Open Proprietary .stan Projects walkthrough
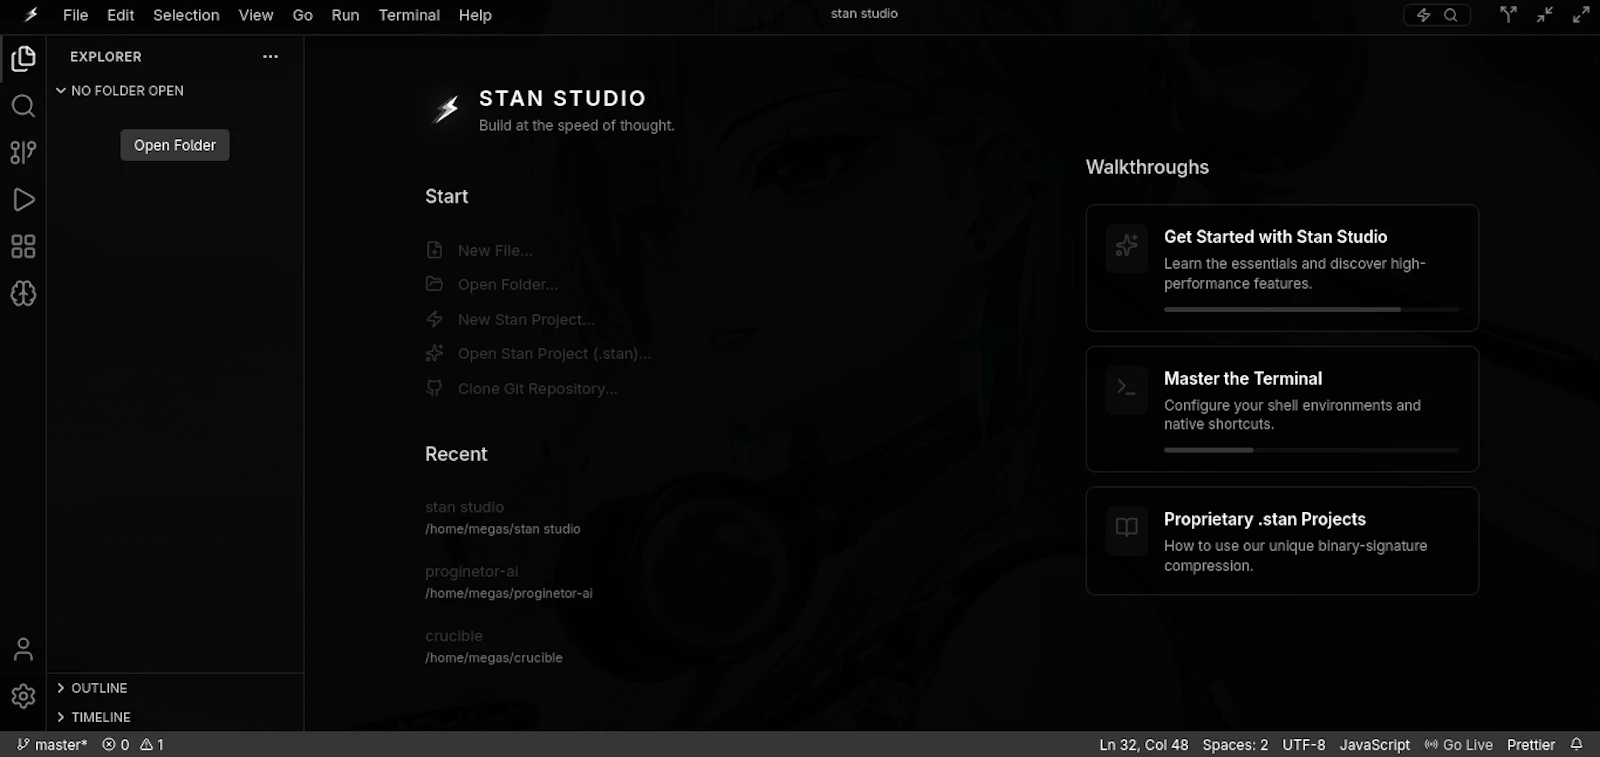Image resolution: width=1600 pixels, height=757 pixels. pos(1282,541)
